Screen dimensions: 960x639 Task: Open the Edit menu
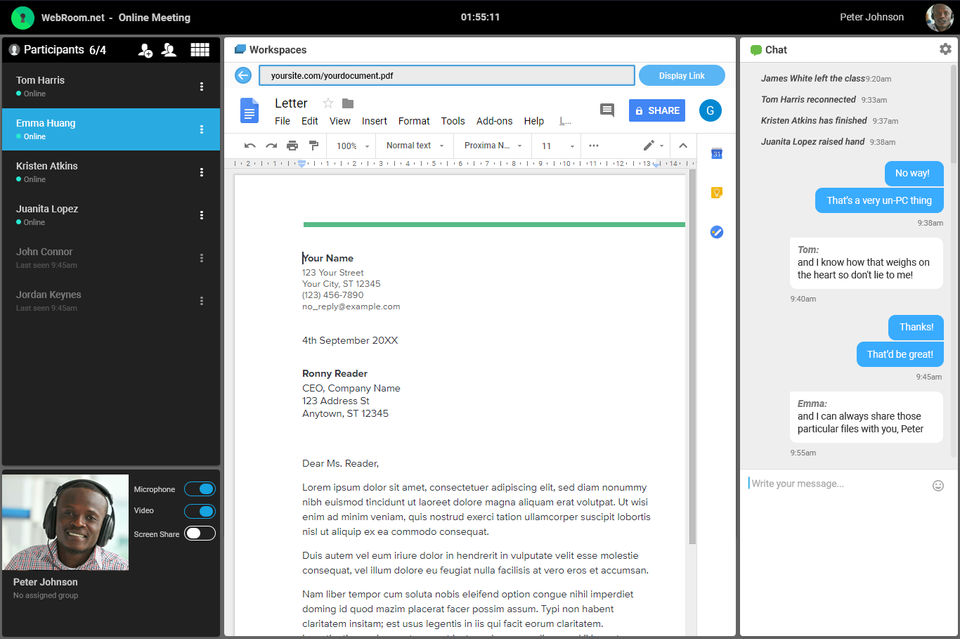pyautogui.click(x=309, y=121)
